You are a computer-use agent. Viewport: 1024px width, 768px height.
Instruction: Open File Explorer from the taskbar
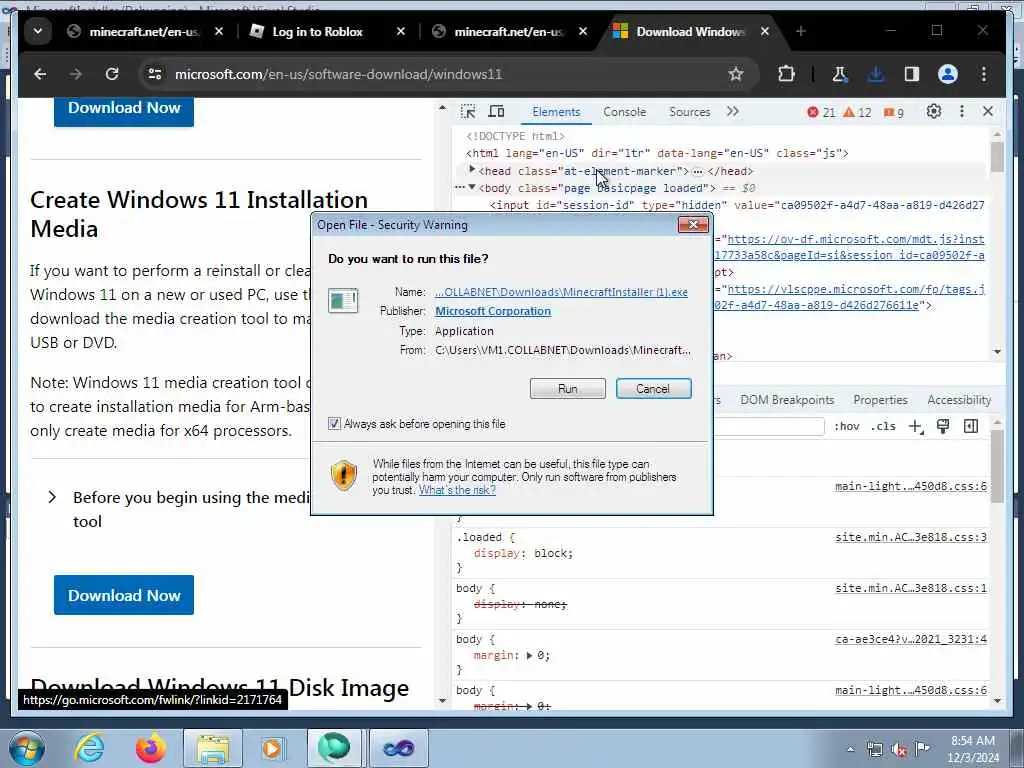pyautogui.click(x=213, y=748)
